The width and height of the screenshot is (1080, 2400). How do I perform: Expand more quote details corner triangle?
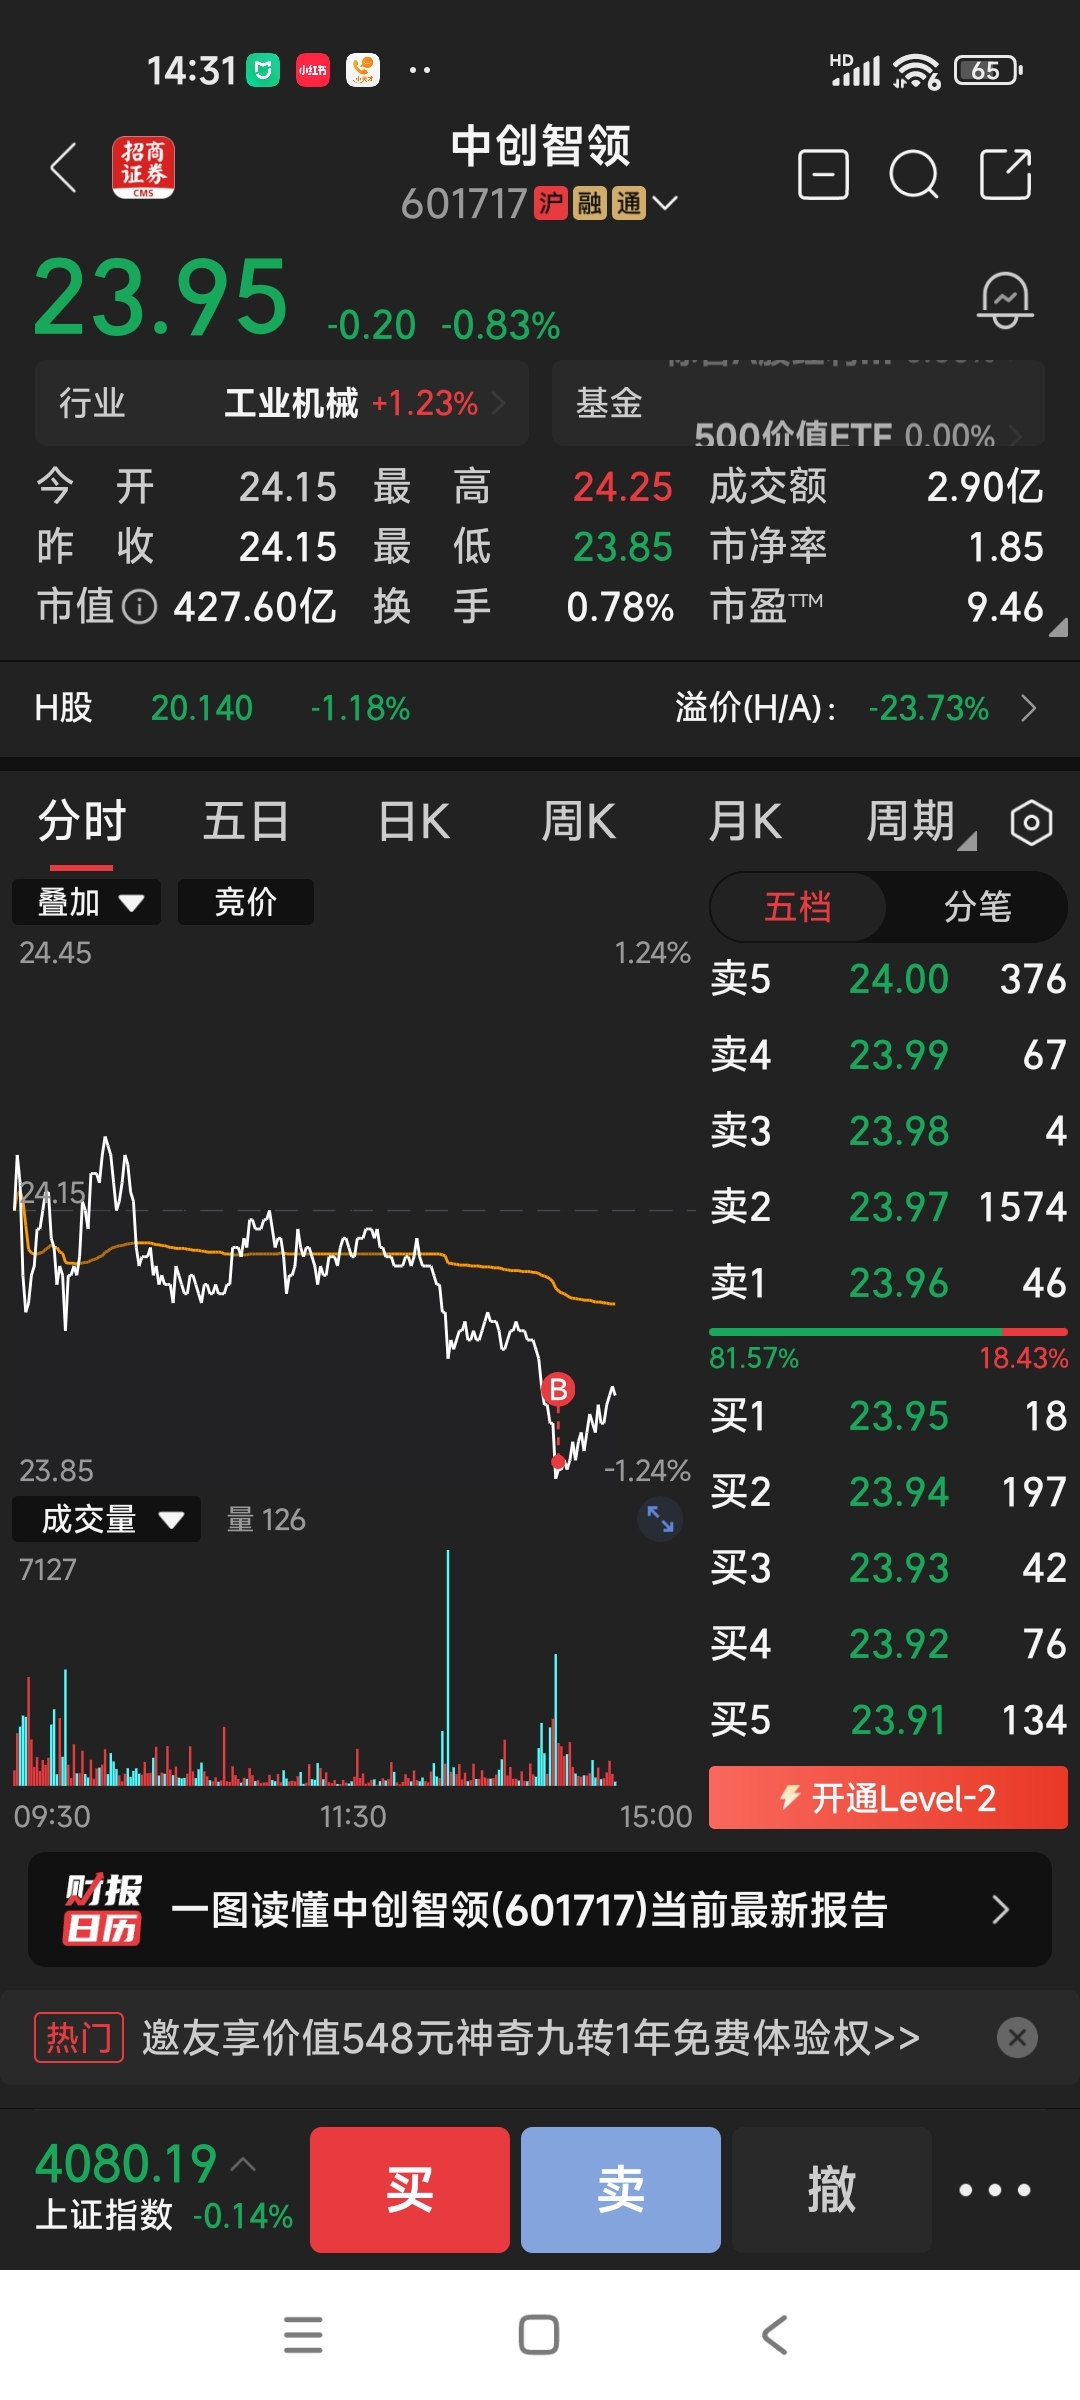point(1058,628)
